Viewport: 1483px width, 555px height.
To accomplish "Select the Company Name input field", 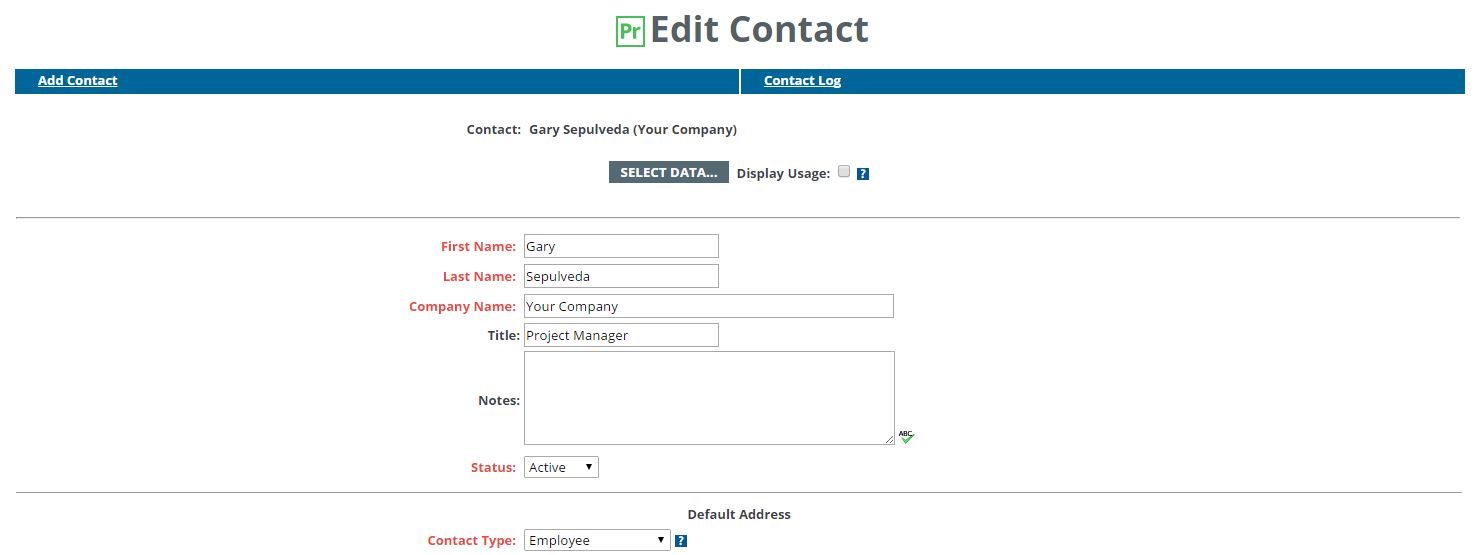I will click(709, 306).
